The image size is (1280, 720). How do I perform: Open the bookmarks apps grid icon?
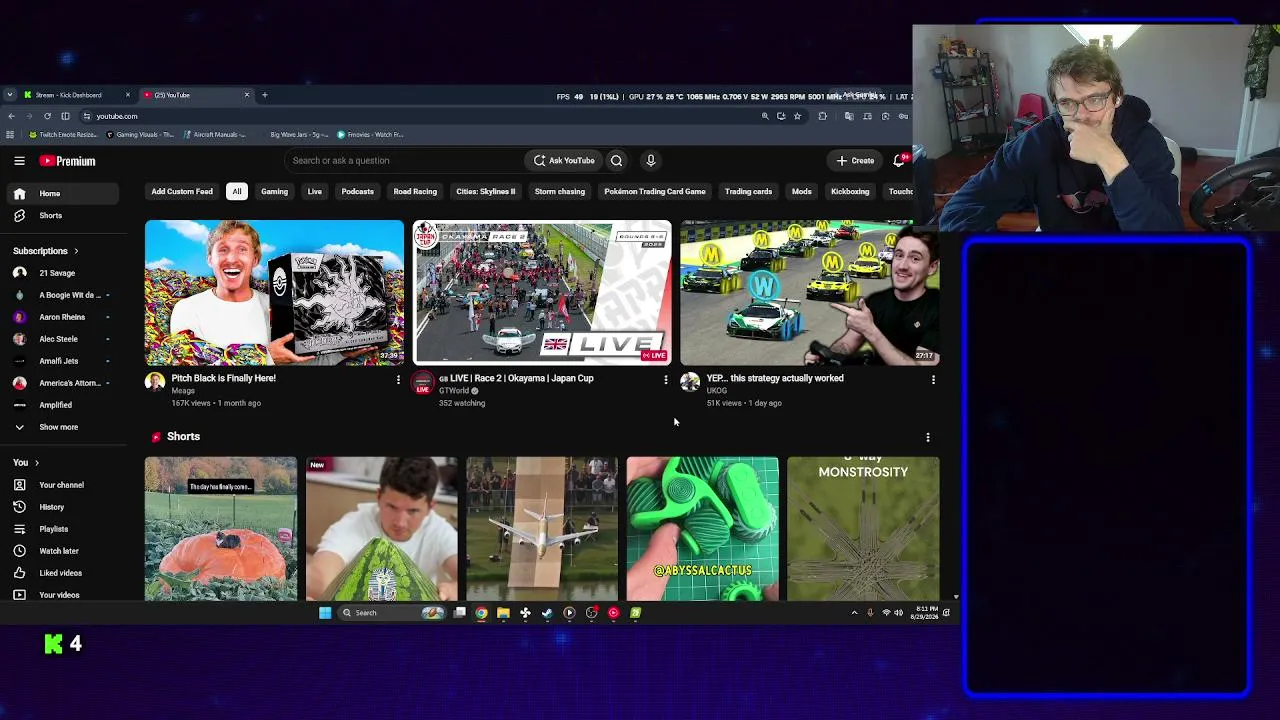[x=10, y=134]
